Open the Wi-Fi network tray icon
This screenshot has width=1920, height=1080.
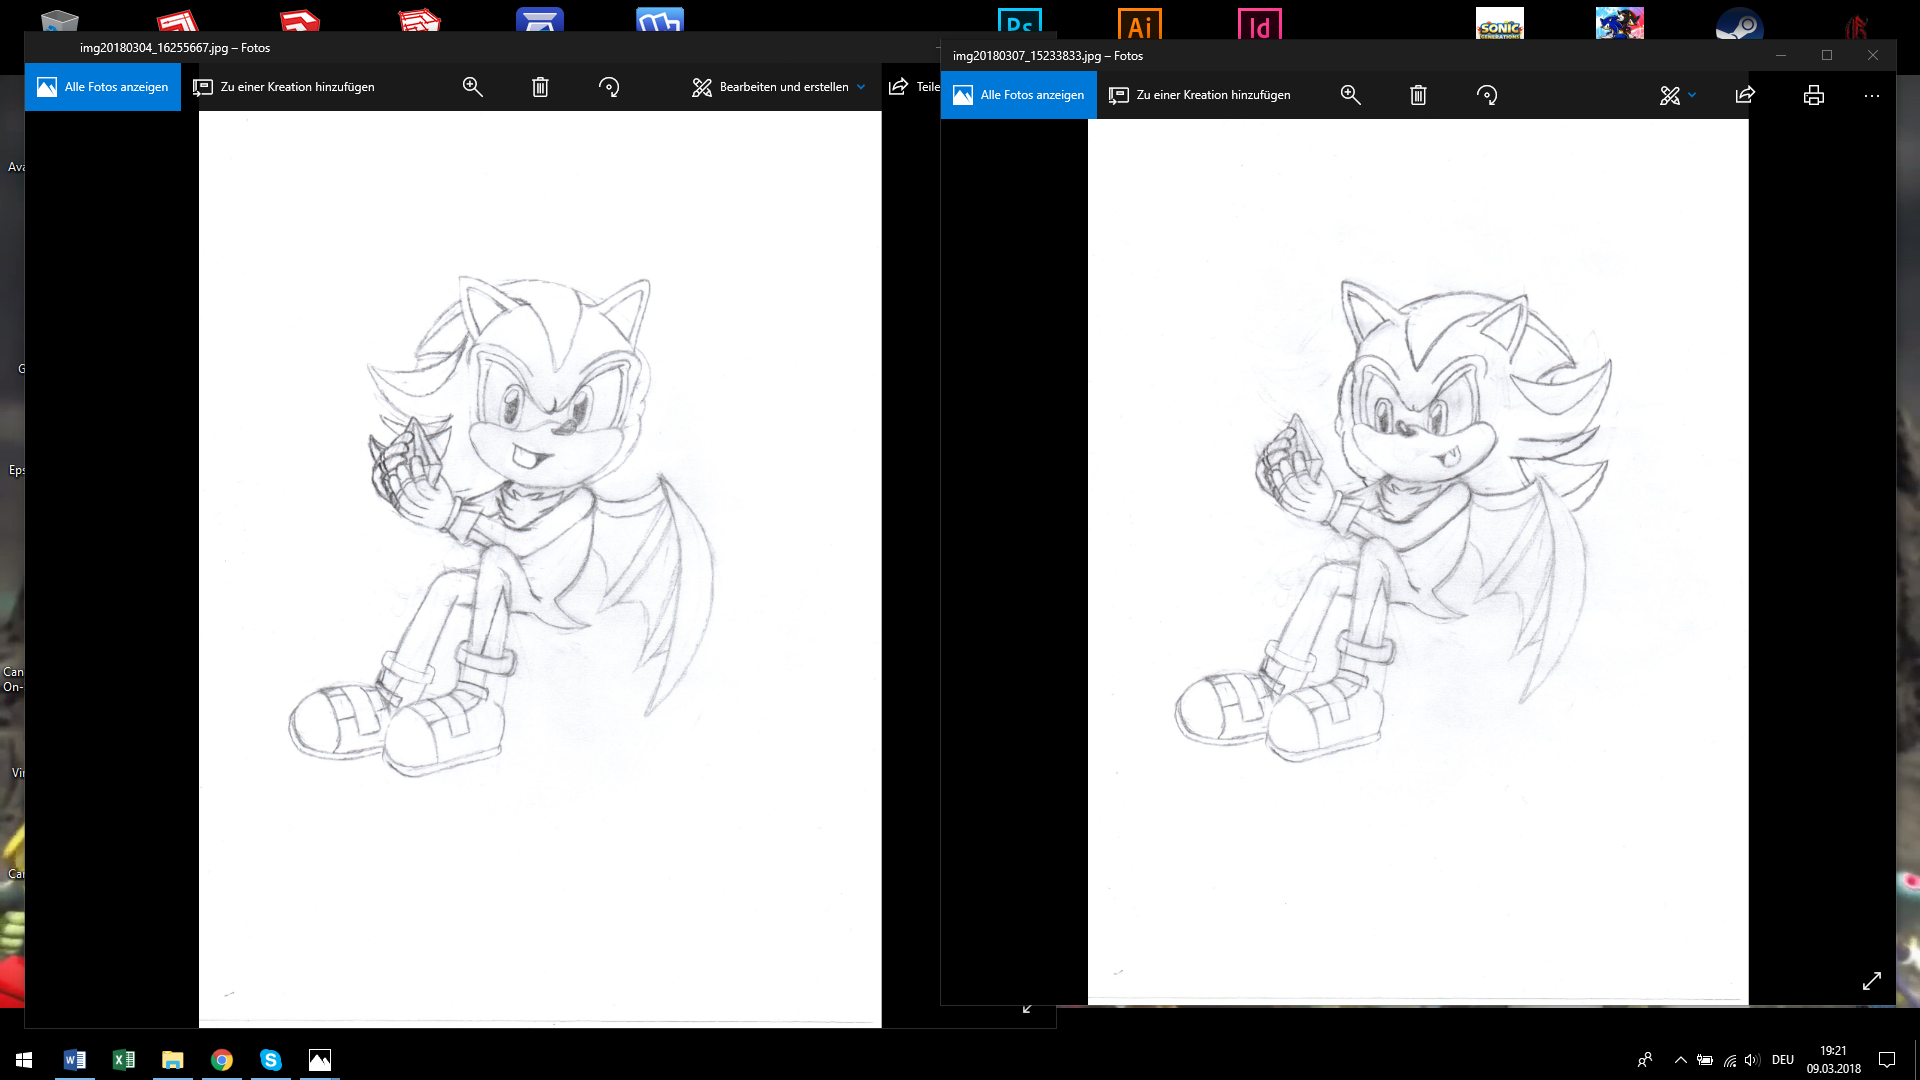pos(1730,1060)
